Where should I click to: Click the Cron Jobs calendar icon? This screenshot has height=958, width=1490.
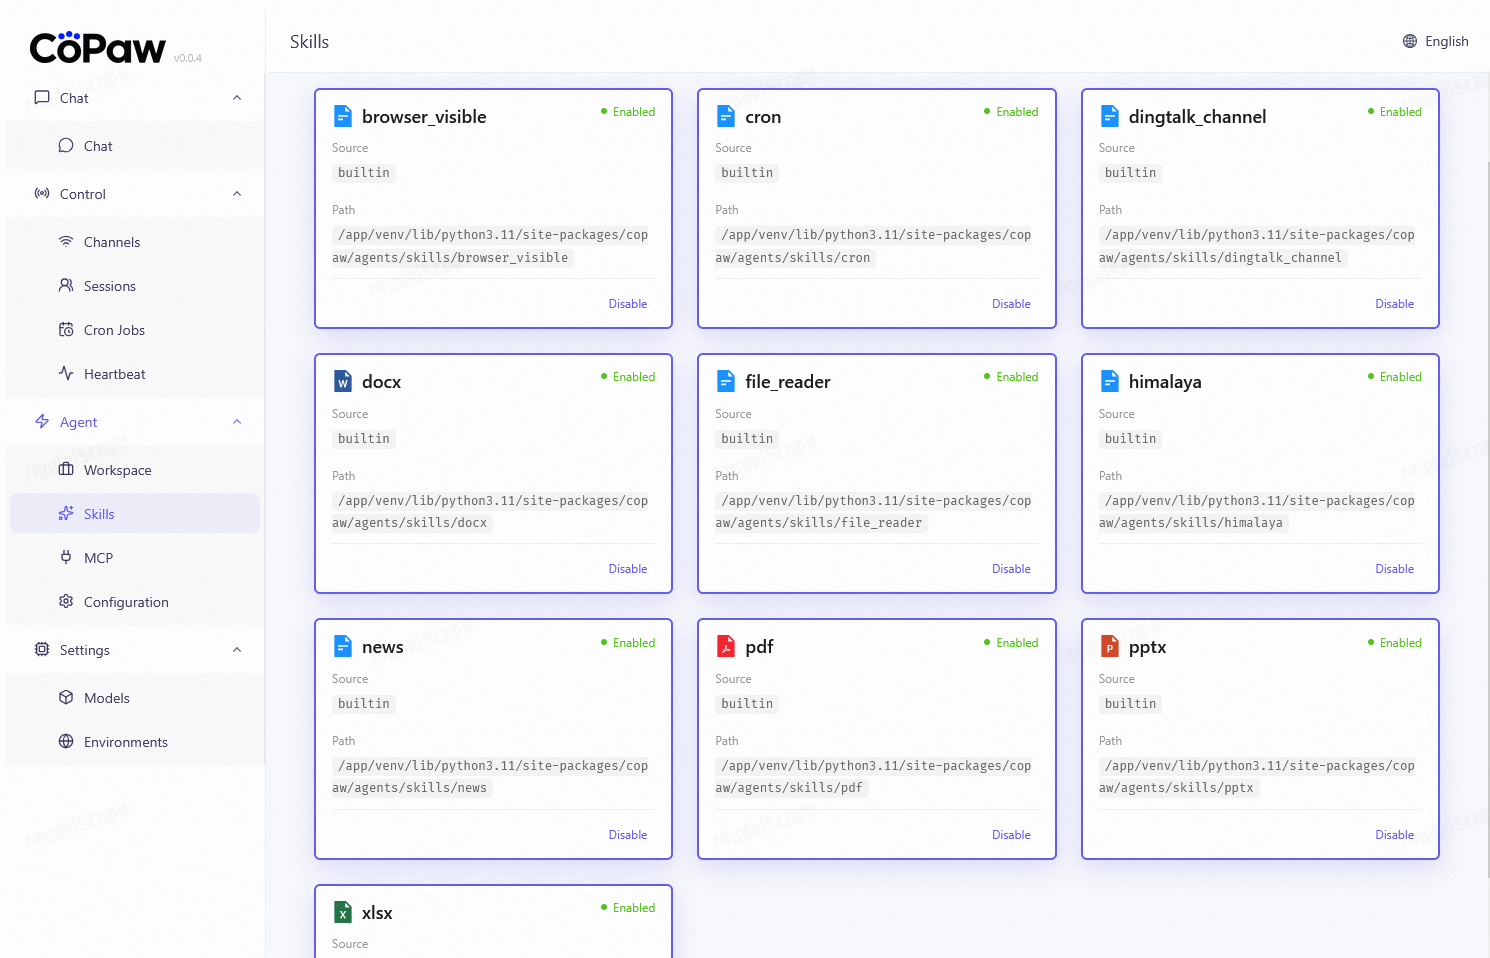66,330
